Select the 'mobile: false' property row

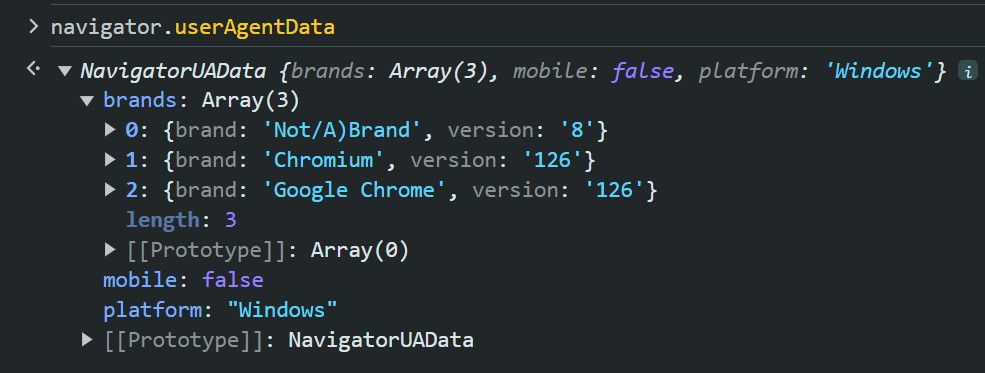pyautogui.click(x=183, y=280)
